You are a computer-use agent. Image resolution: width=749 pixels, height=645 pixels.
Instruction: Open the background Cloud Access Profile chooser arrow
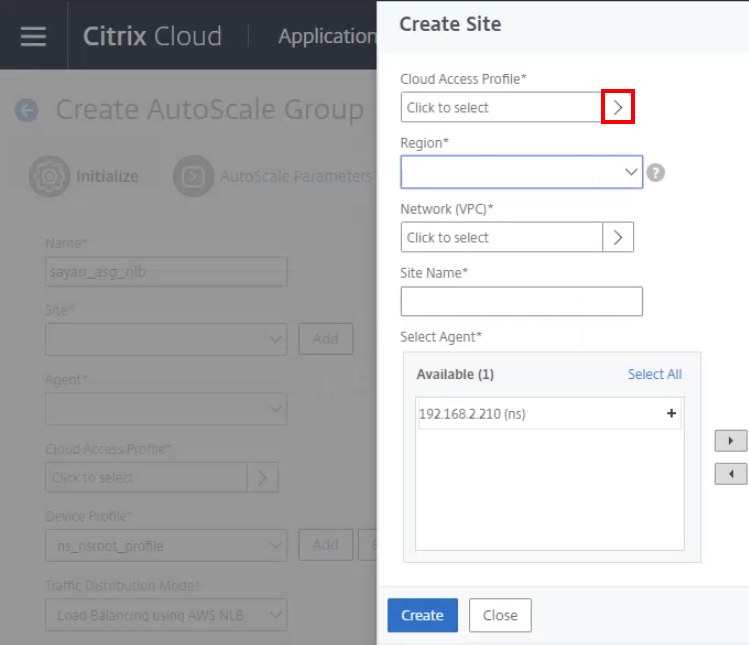click(x=263, y=477)
